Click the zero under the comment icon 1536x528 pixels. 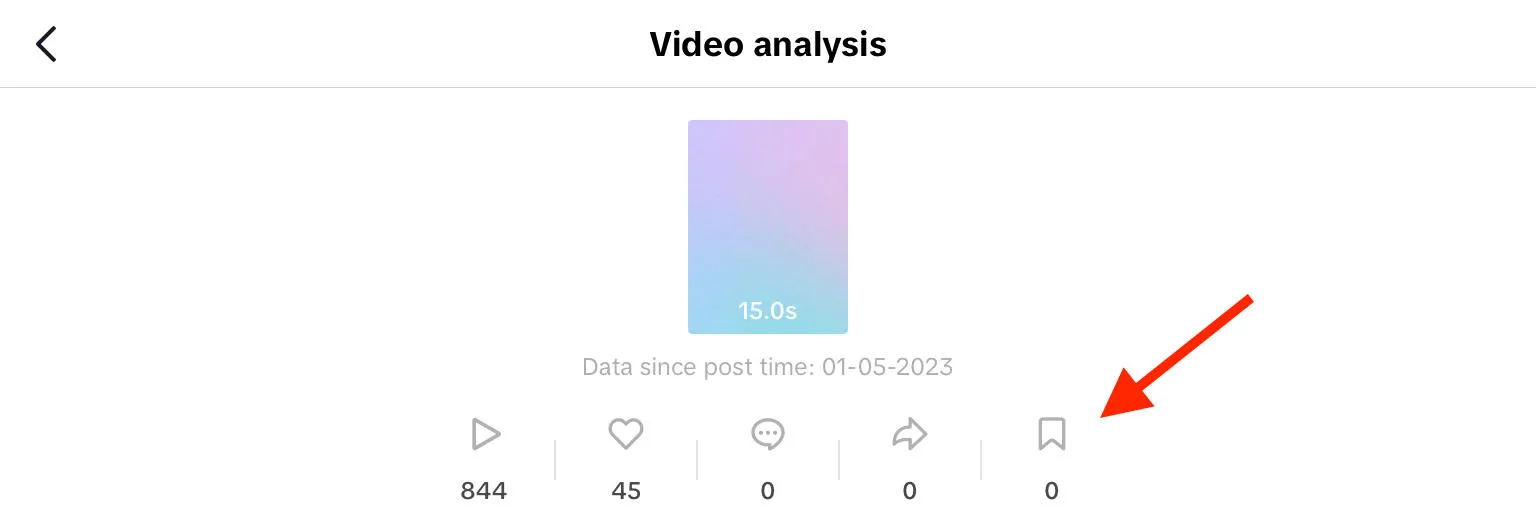(768, 491)
